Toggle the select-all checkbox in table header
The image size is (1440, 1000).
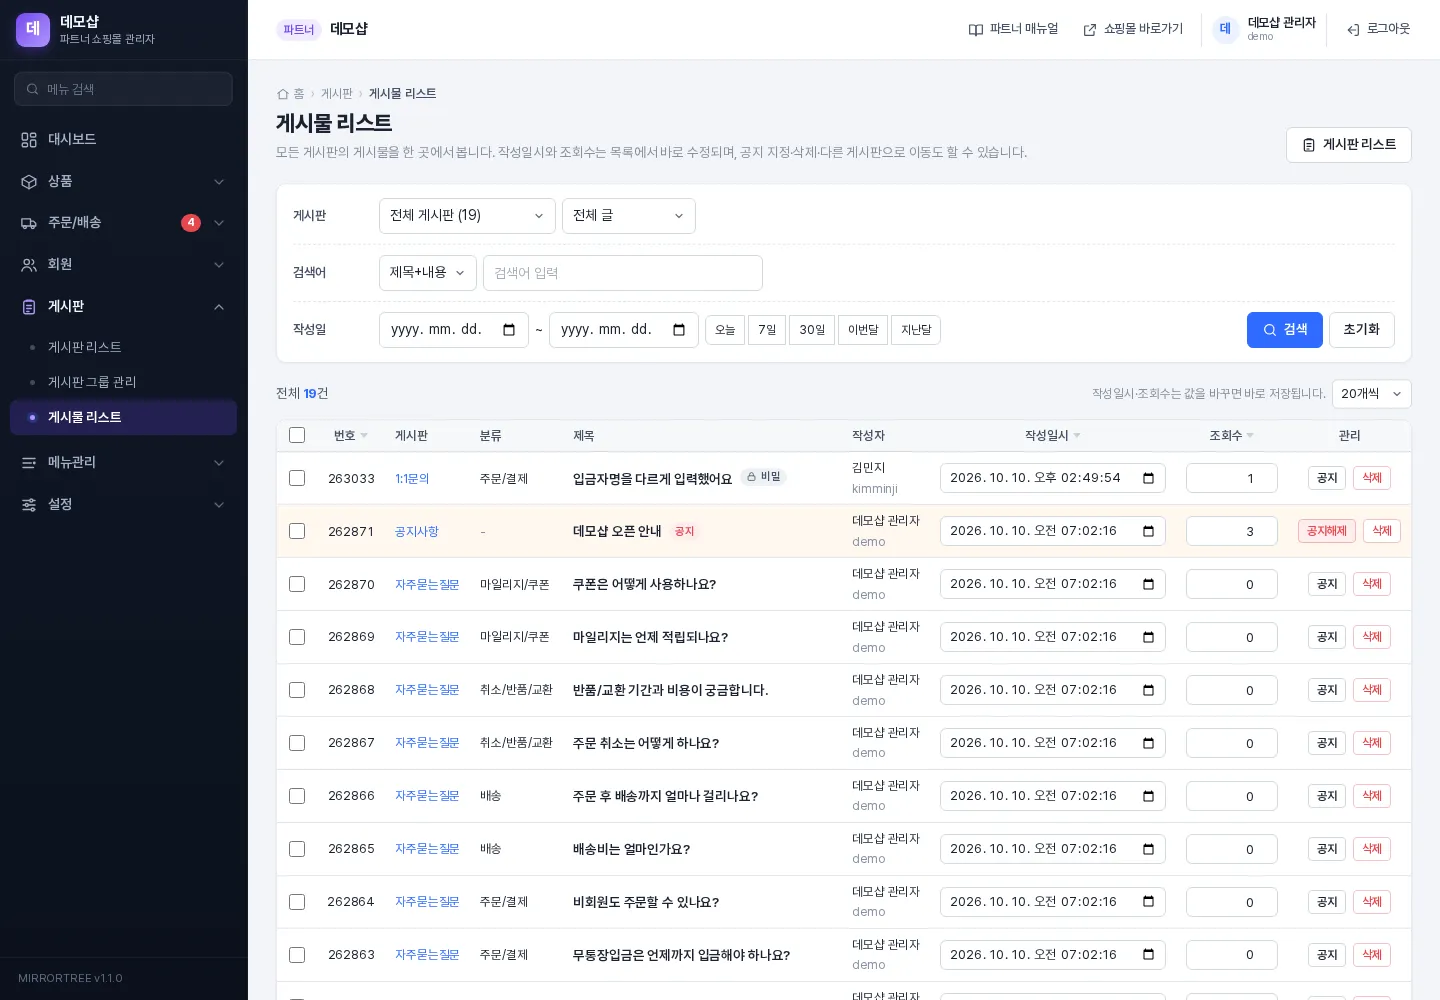(297, 435)
